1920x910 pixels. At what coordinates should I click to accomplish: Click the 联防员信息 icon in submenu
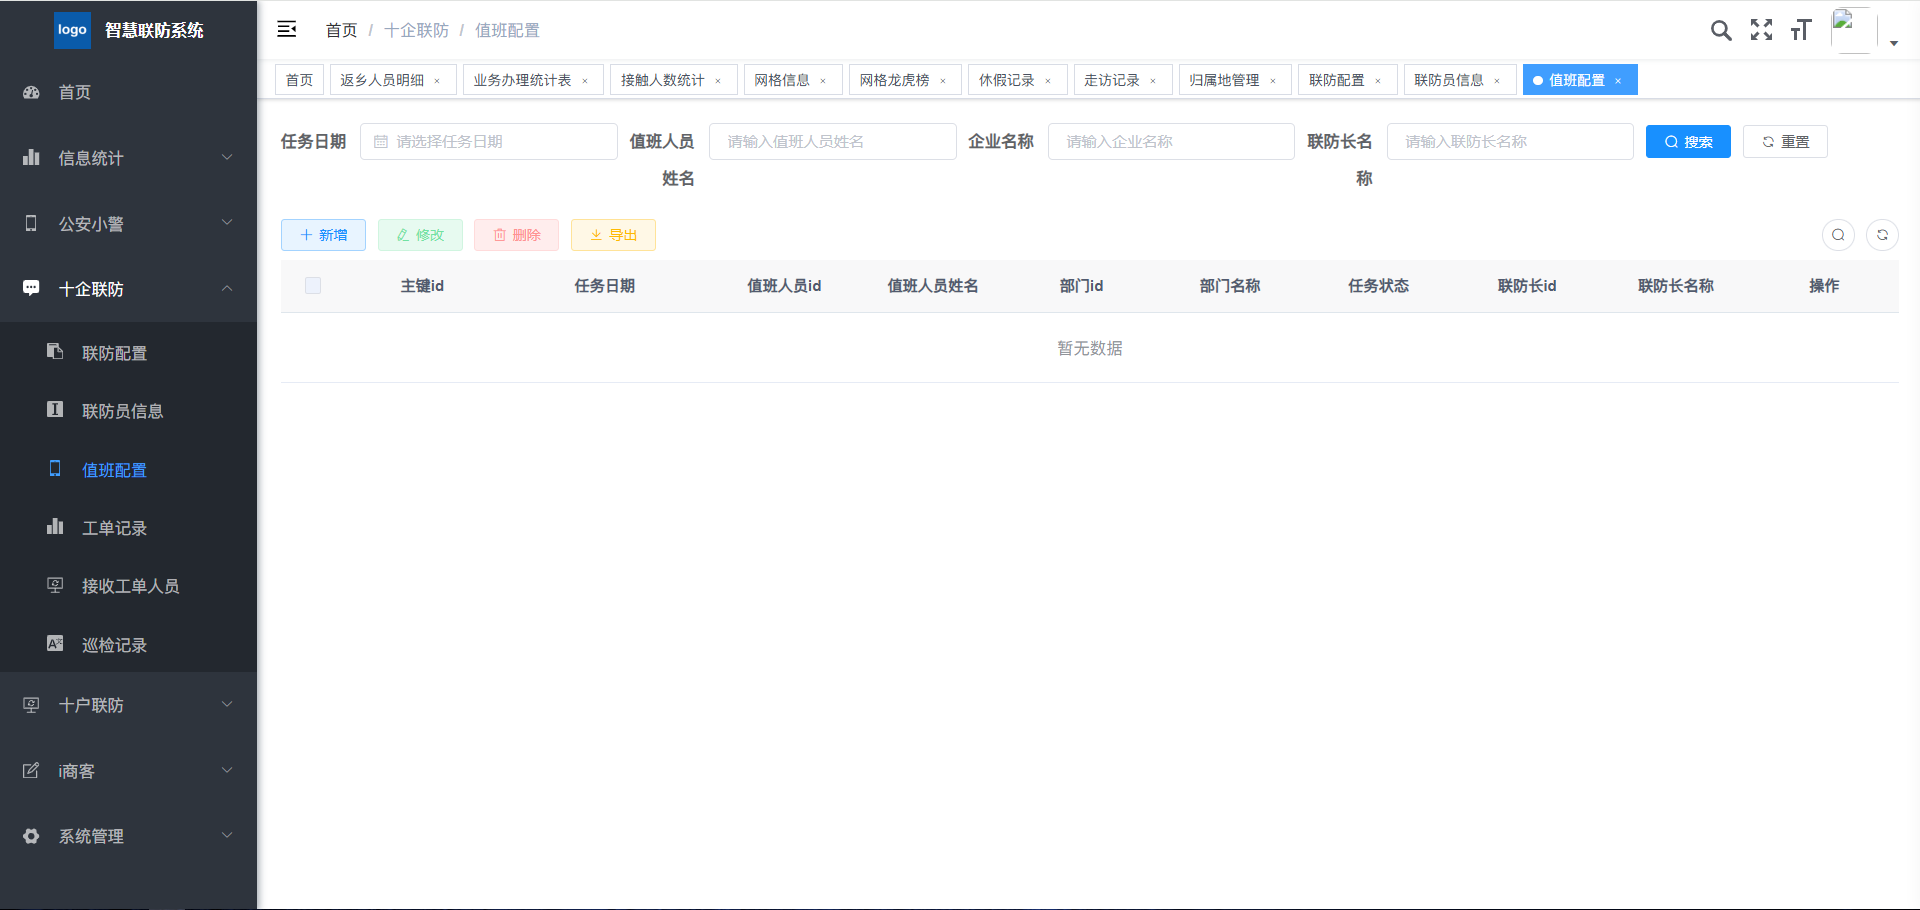tap(55, 409)
